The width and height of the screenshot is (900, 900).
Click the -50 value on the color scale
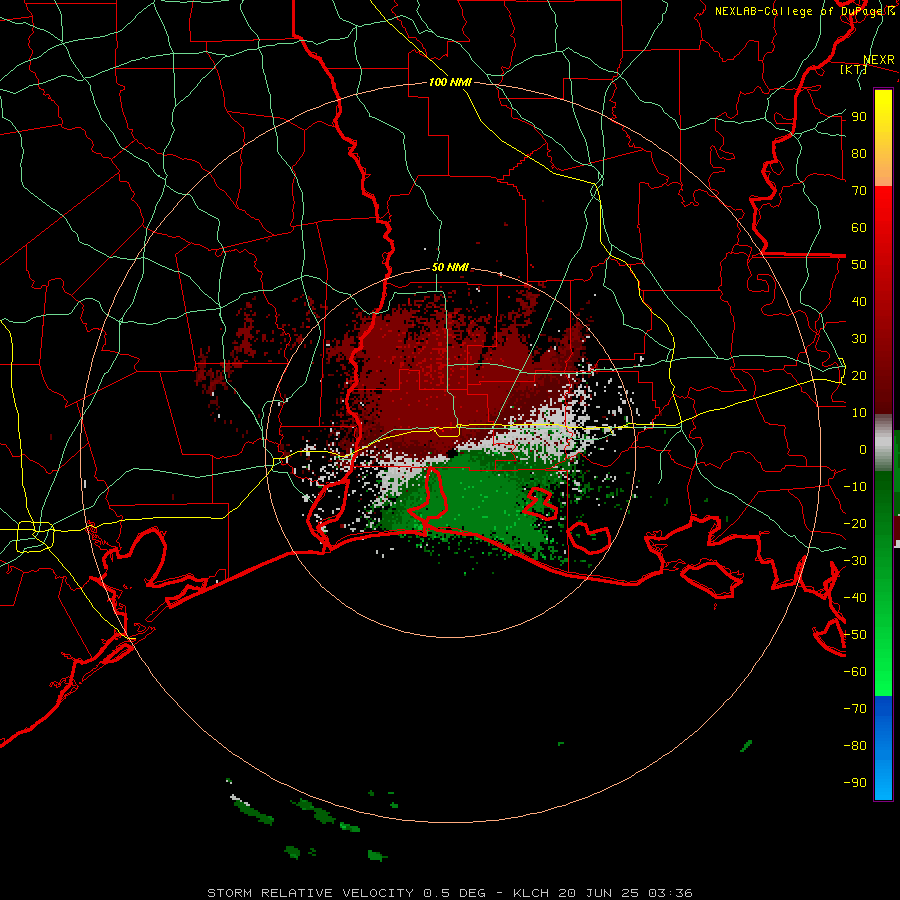pyautogui.click(x=855, y=635)
